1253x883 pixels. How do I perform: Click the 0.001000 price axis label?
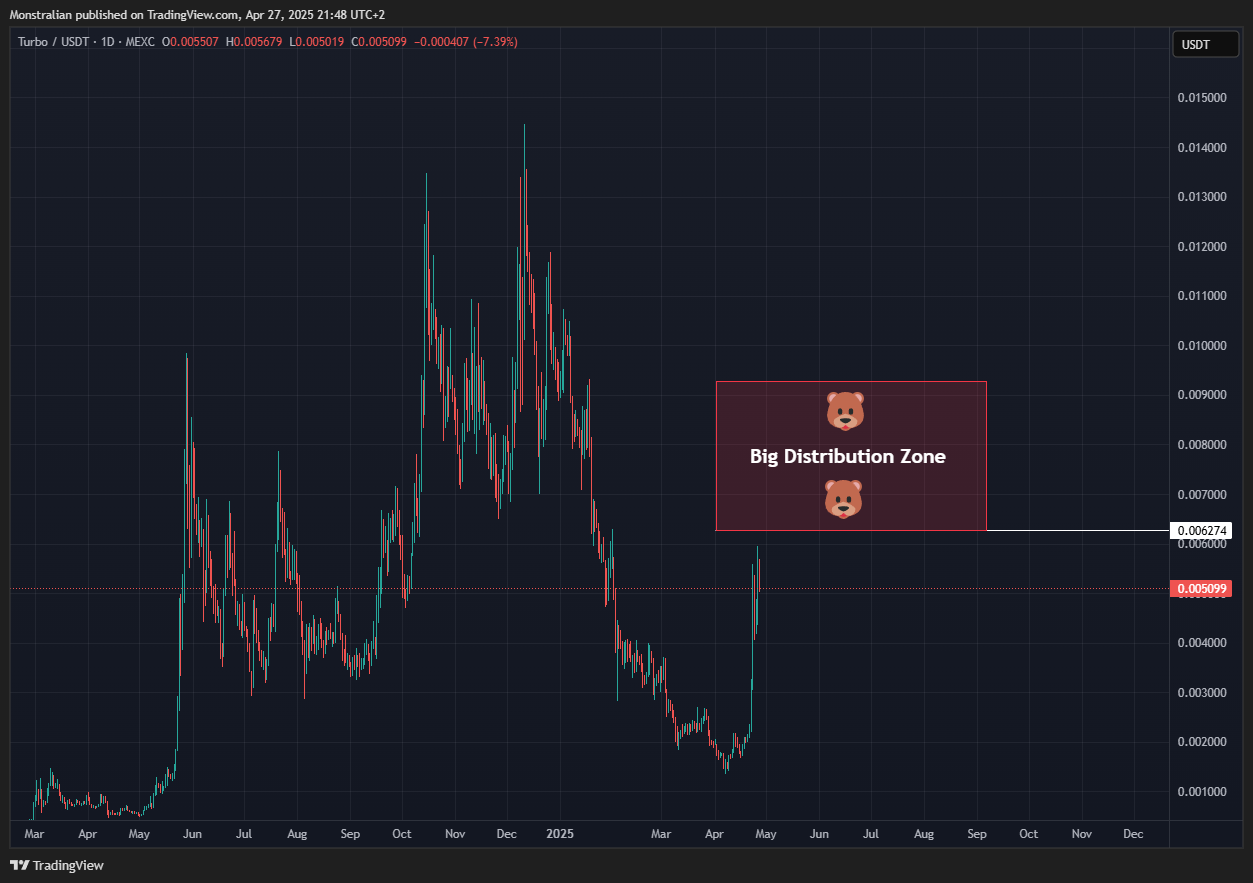coord(1200,792)
